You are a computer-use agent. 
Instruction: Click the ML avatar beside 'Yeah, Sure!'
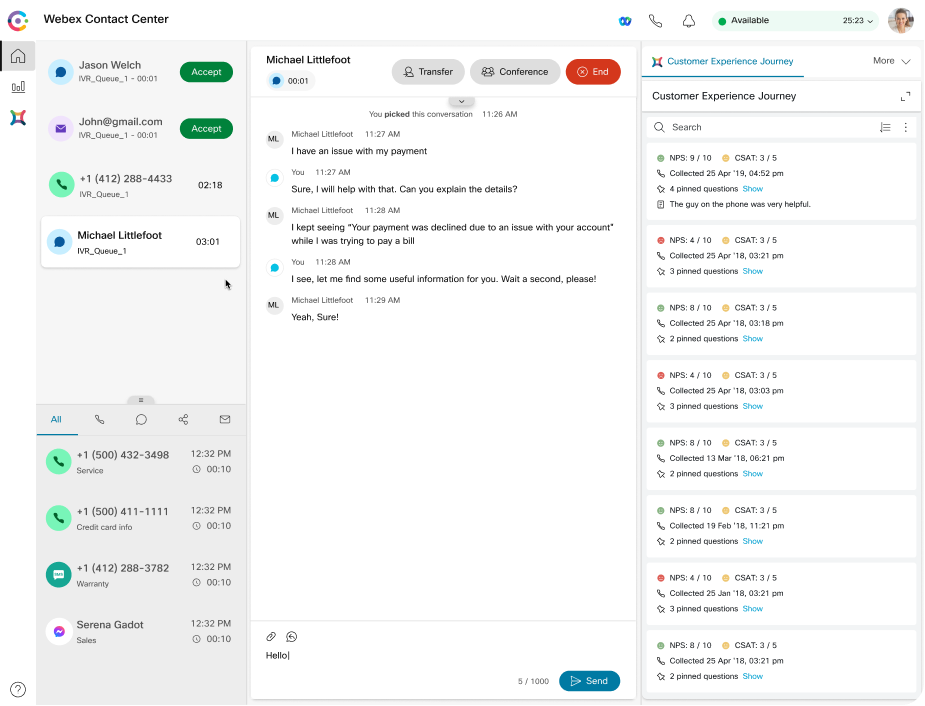coord(274,306)
